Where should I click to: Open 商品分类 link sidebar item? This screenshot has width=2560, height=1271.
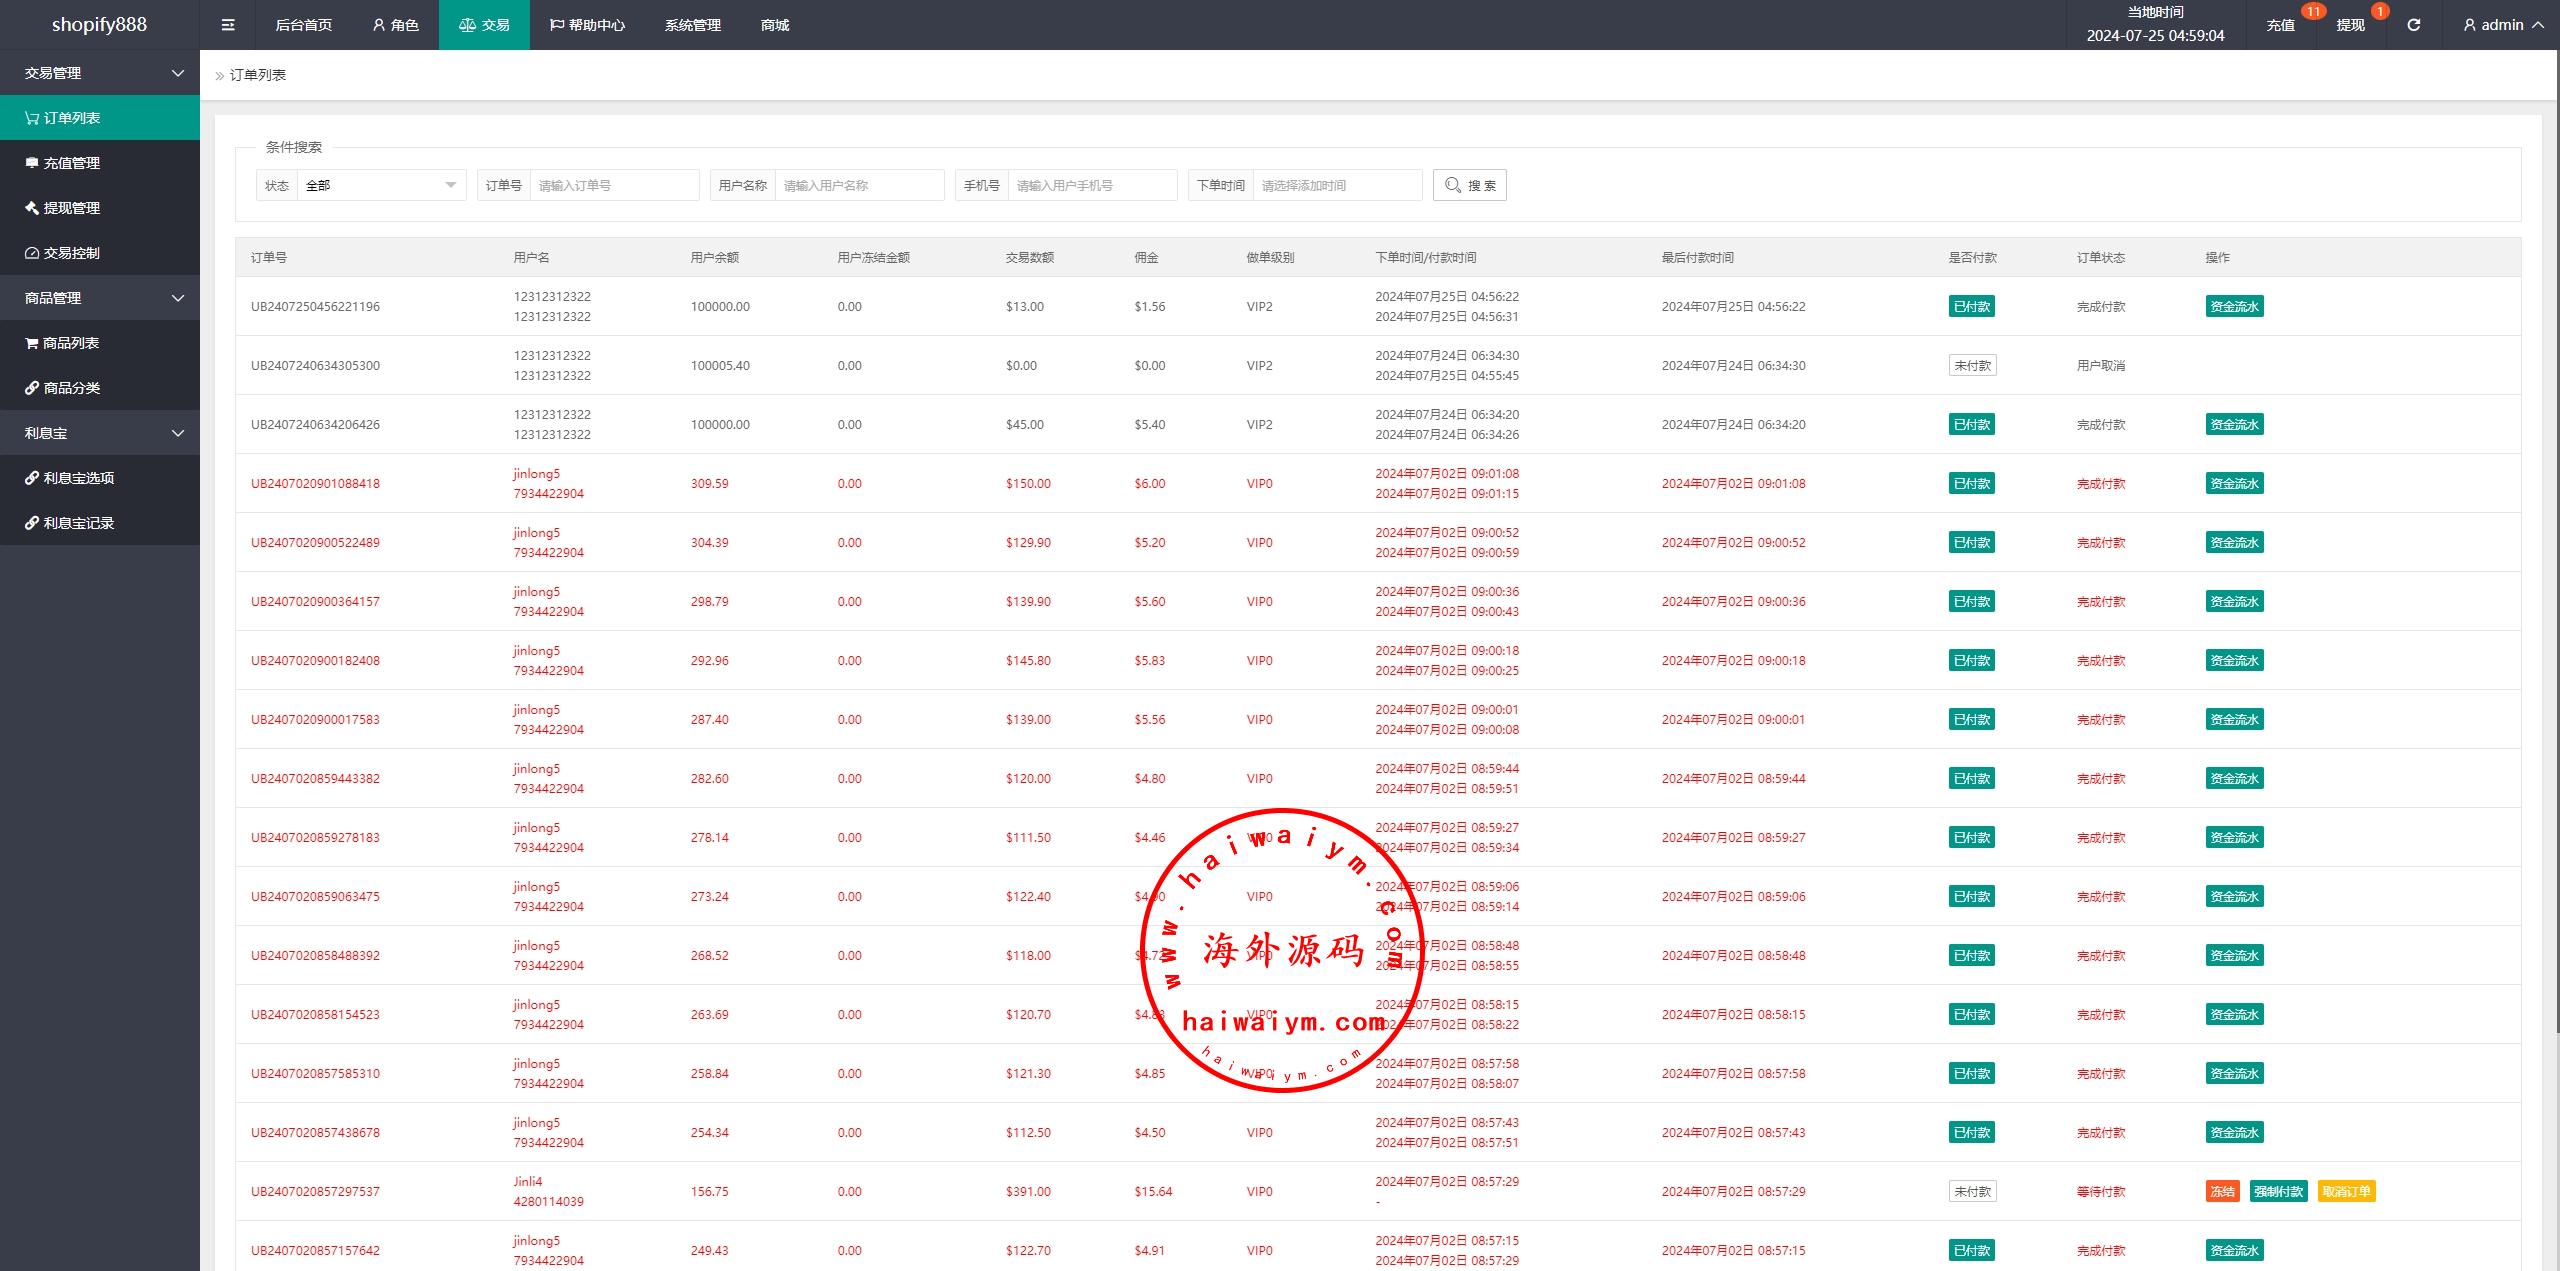pyautogui.click(x=72, y=388)
